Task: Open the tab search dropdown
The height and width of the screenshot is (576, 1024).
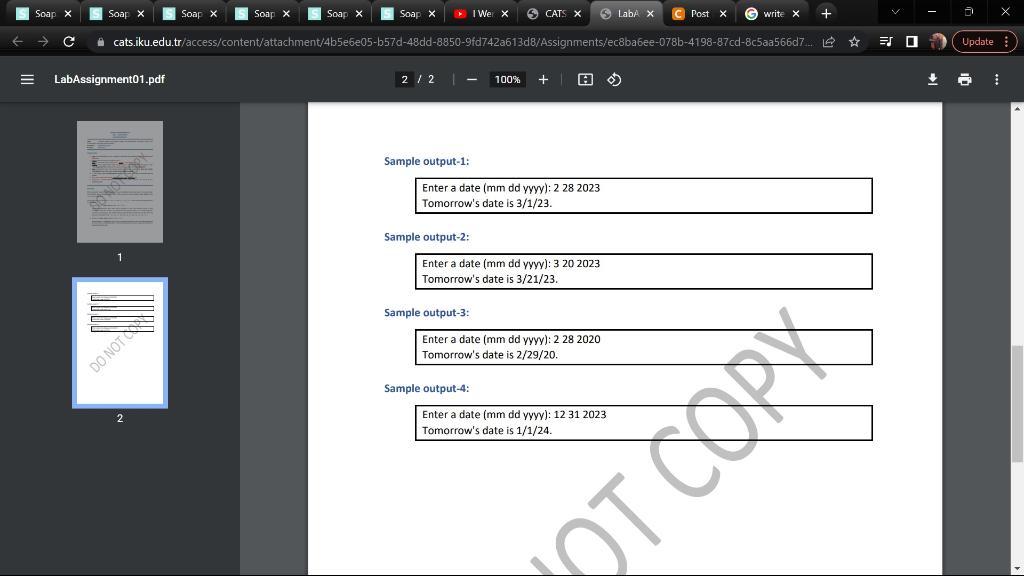Action: point(895,14)
